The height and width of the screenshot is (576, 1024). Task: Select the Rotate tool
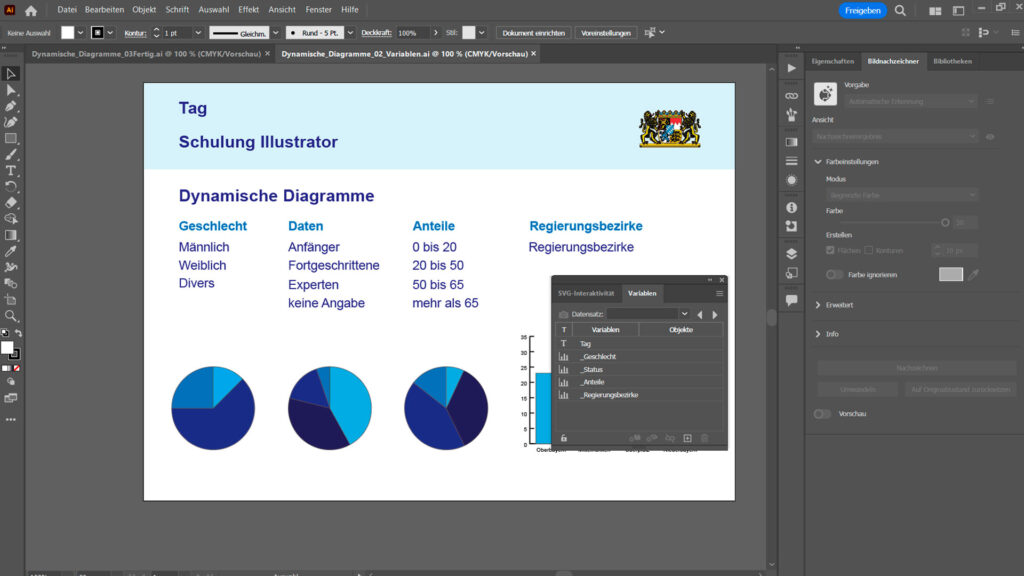coord(10,187)
